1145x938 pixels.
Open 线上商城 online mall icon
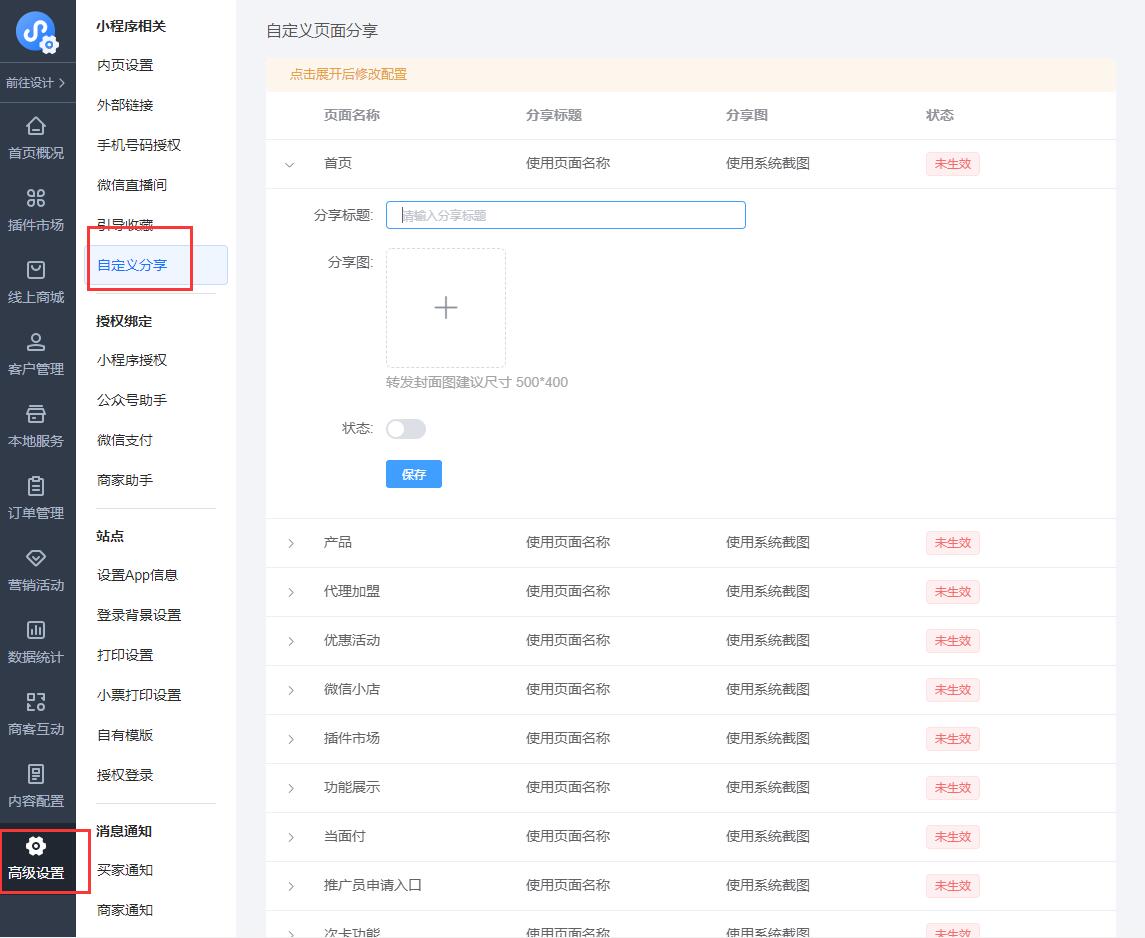(36, 270)
